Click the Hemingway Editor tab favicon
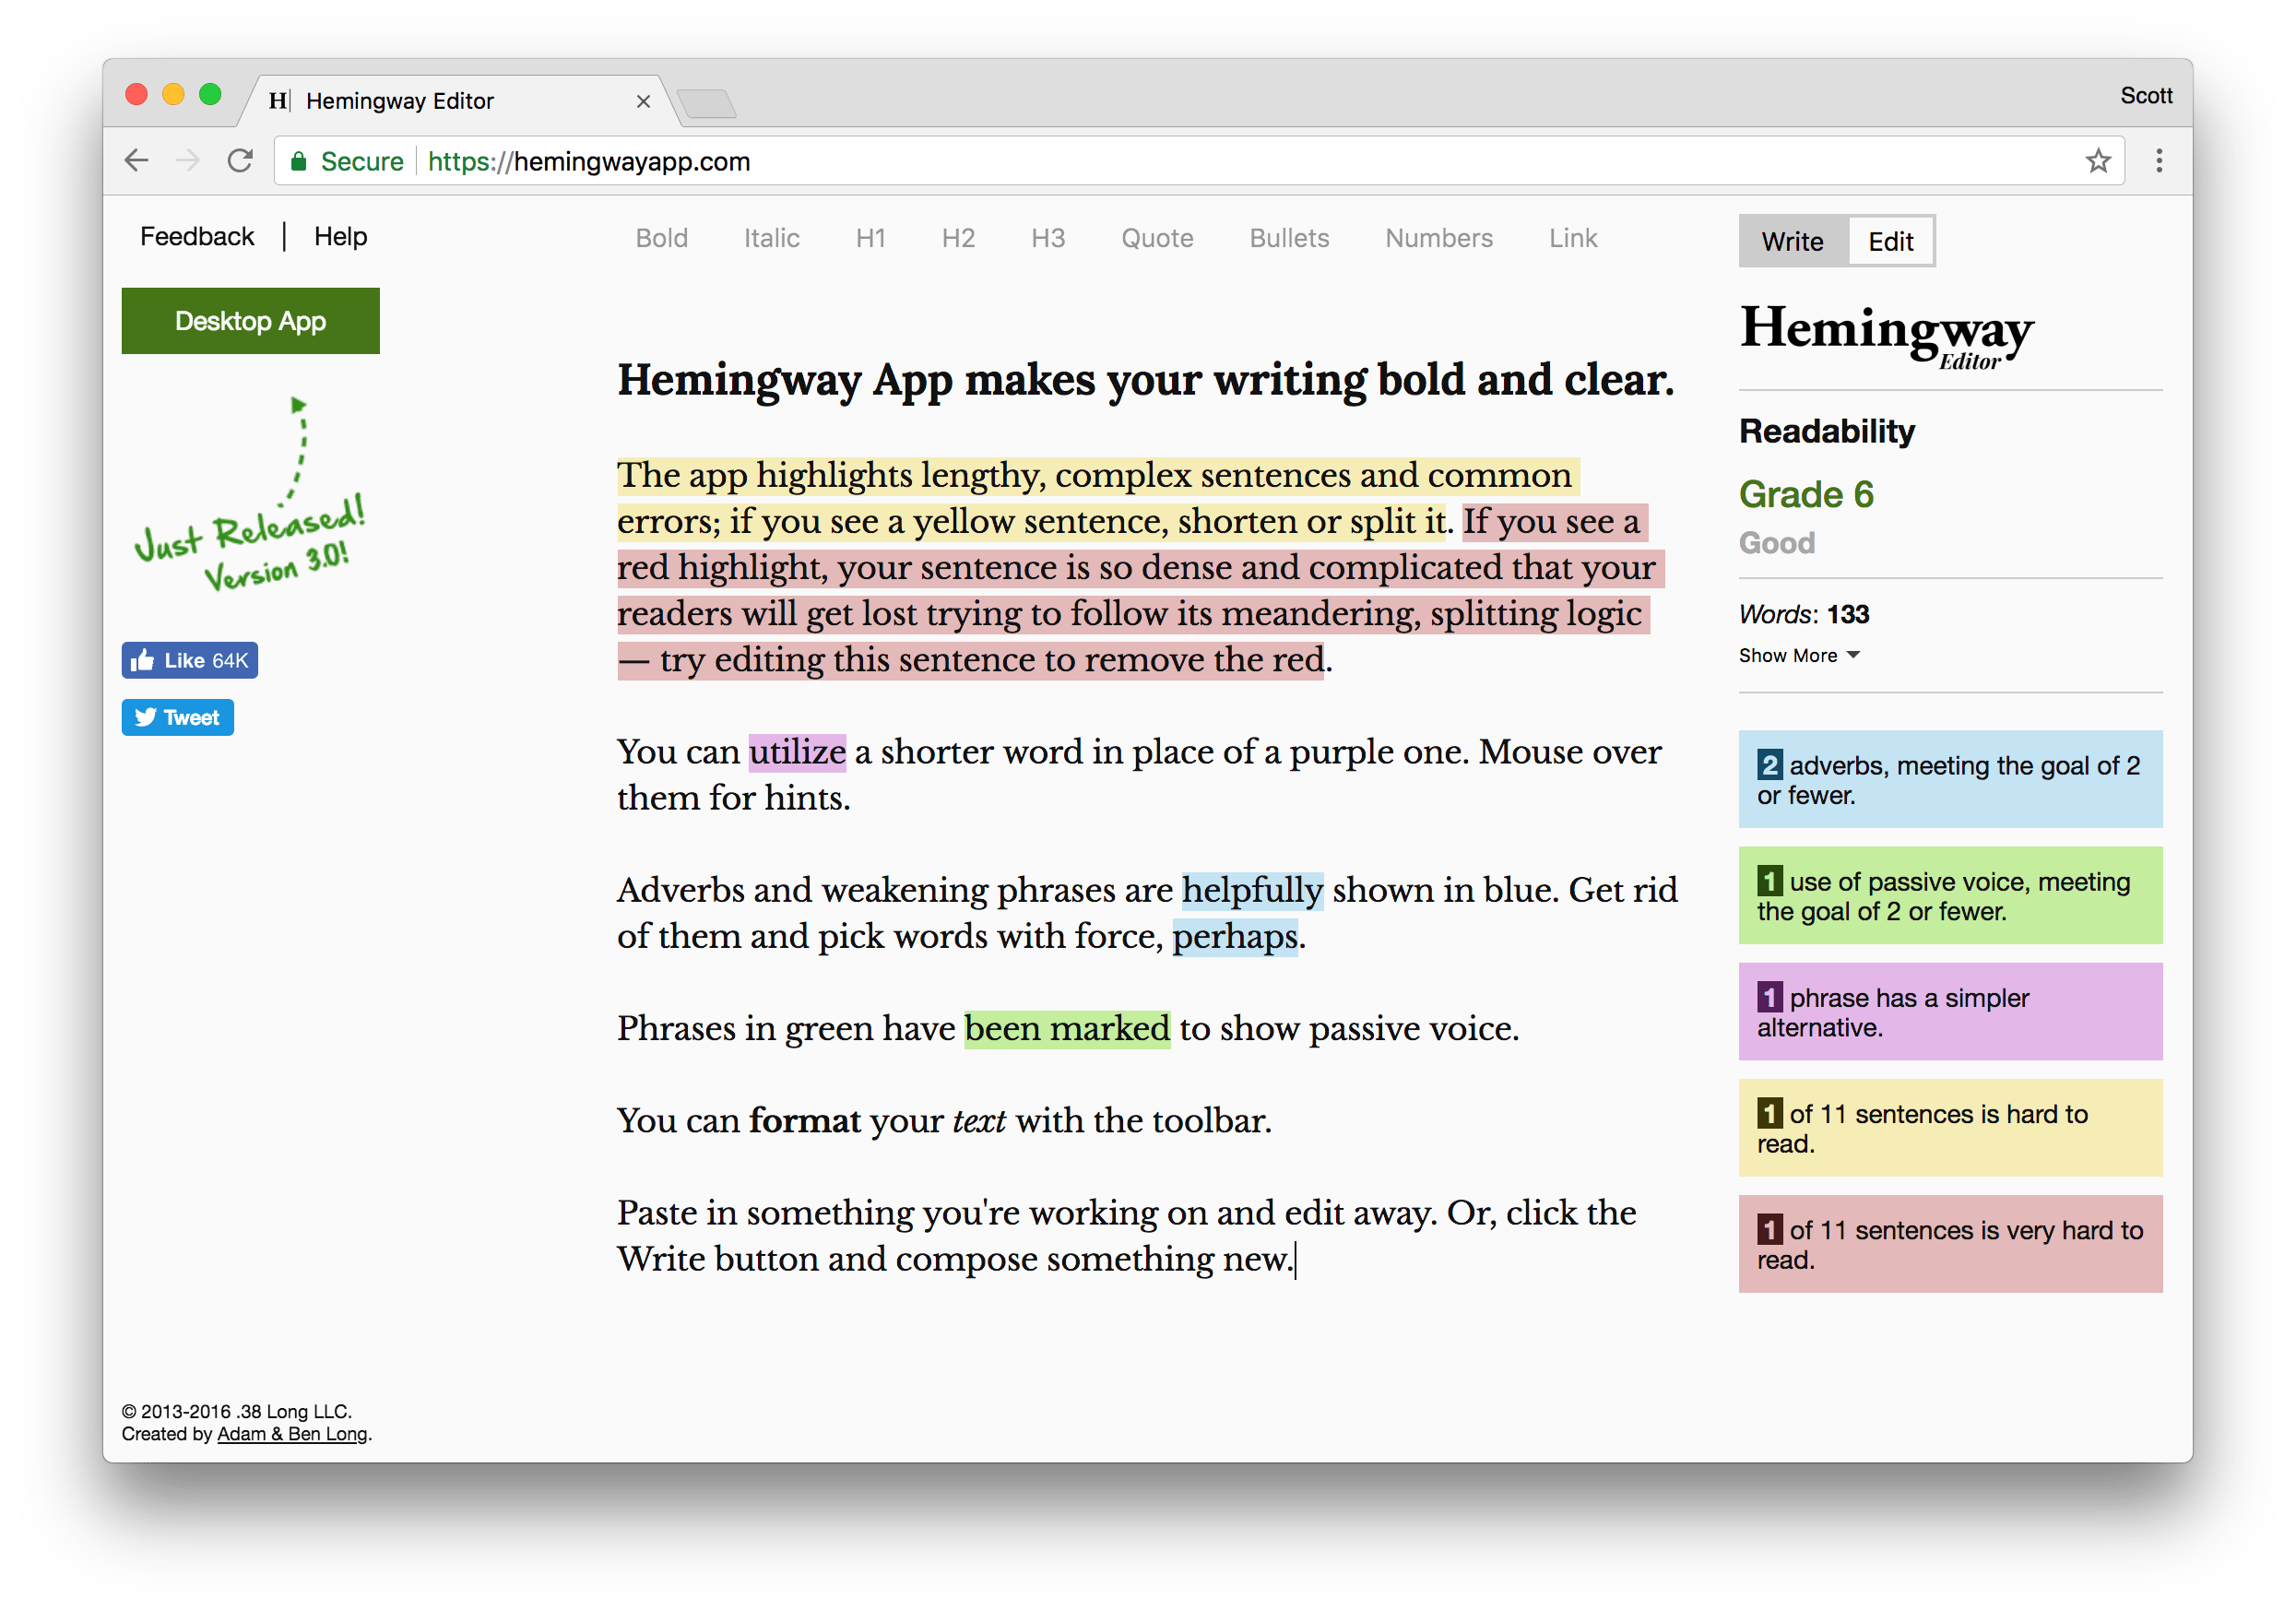The width and height of the screenshot is (2296, 1610). (279, 101)
